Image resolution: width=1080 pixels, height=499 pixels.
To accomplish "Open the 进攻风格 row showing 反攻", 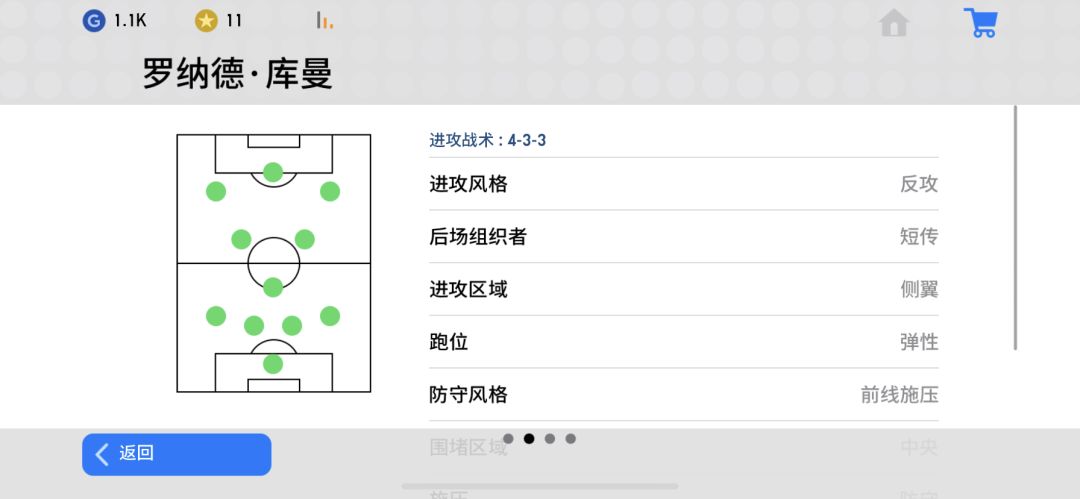I will 683,184.
